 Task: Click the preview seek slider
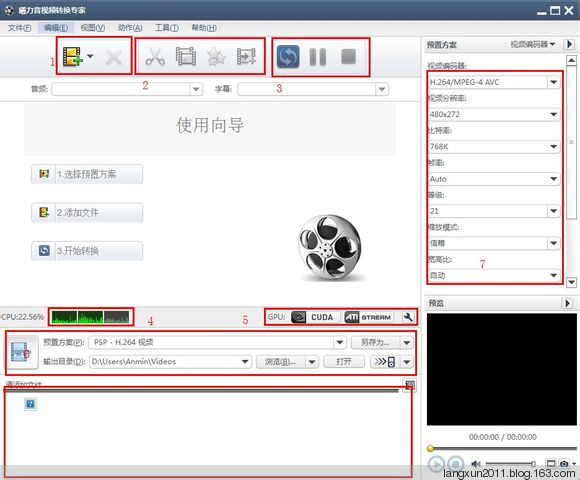503,449
